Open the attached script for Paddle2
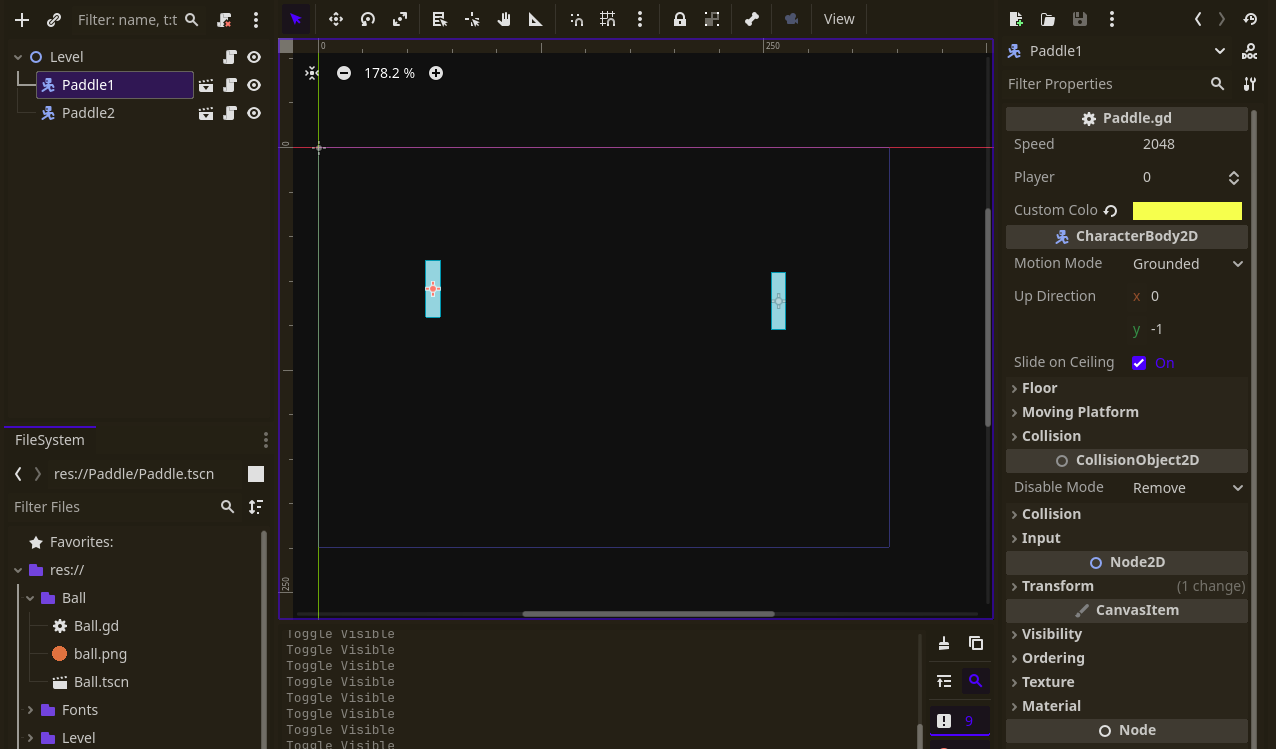Image resolution: width=1276 pixels, height=749 pixels. point(229,113)
